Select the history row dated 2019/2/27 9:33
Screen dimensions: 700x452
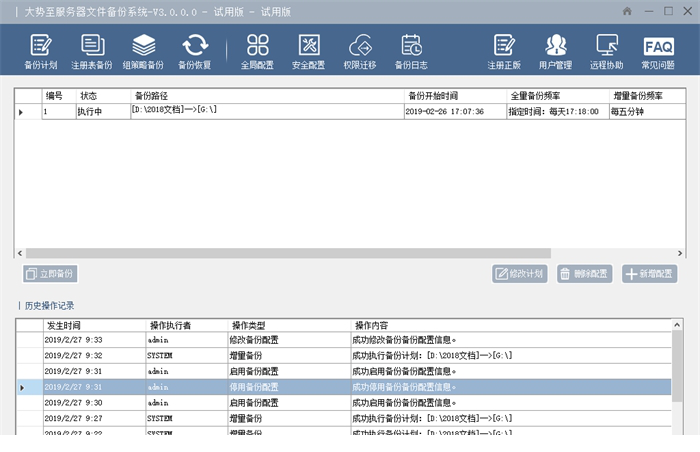tap(344, 340)
